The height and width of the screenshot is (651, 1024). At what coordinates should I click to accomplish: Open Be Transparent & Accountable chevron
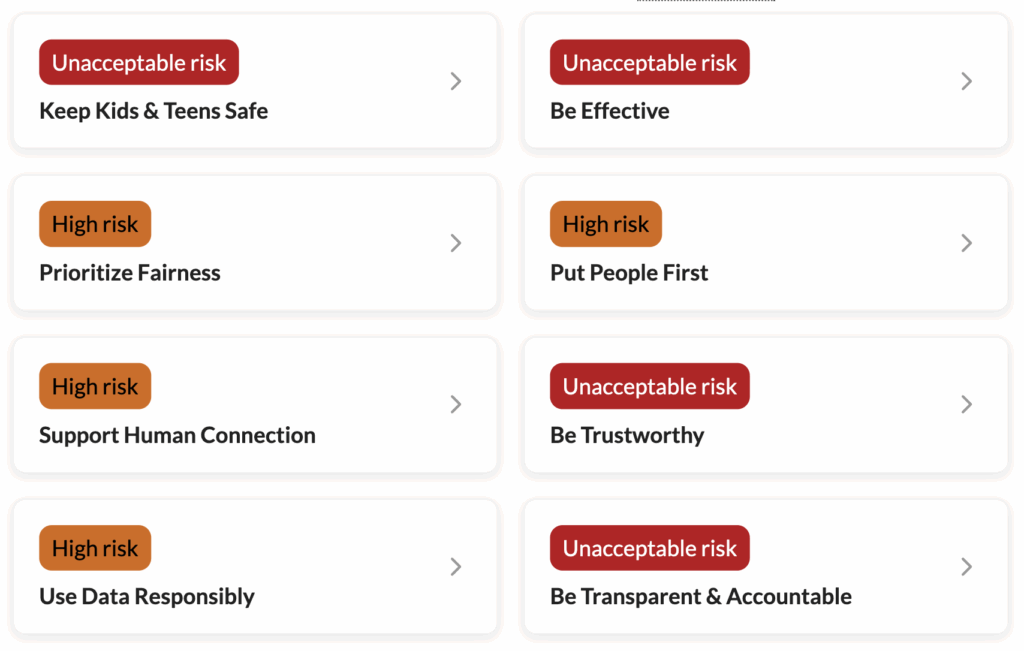(966, 567)
